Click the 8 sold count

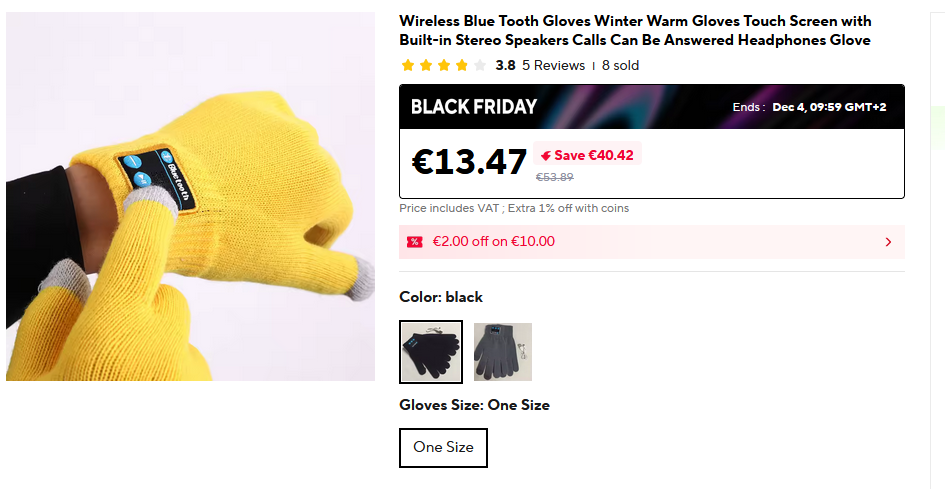pyautogui.click(x=620, y=66)
